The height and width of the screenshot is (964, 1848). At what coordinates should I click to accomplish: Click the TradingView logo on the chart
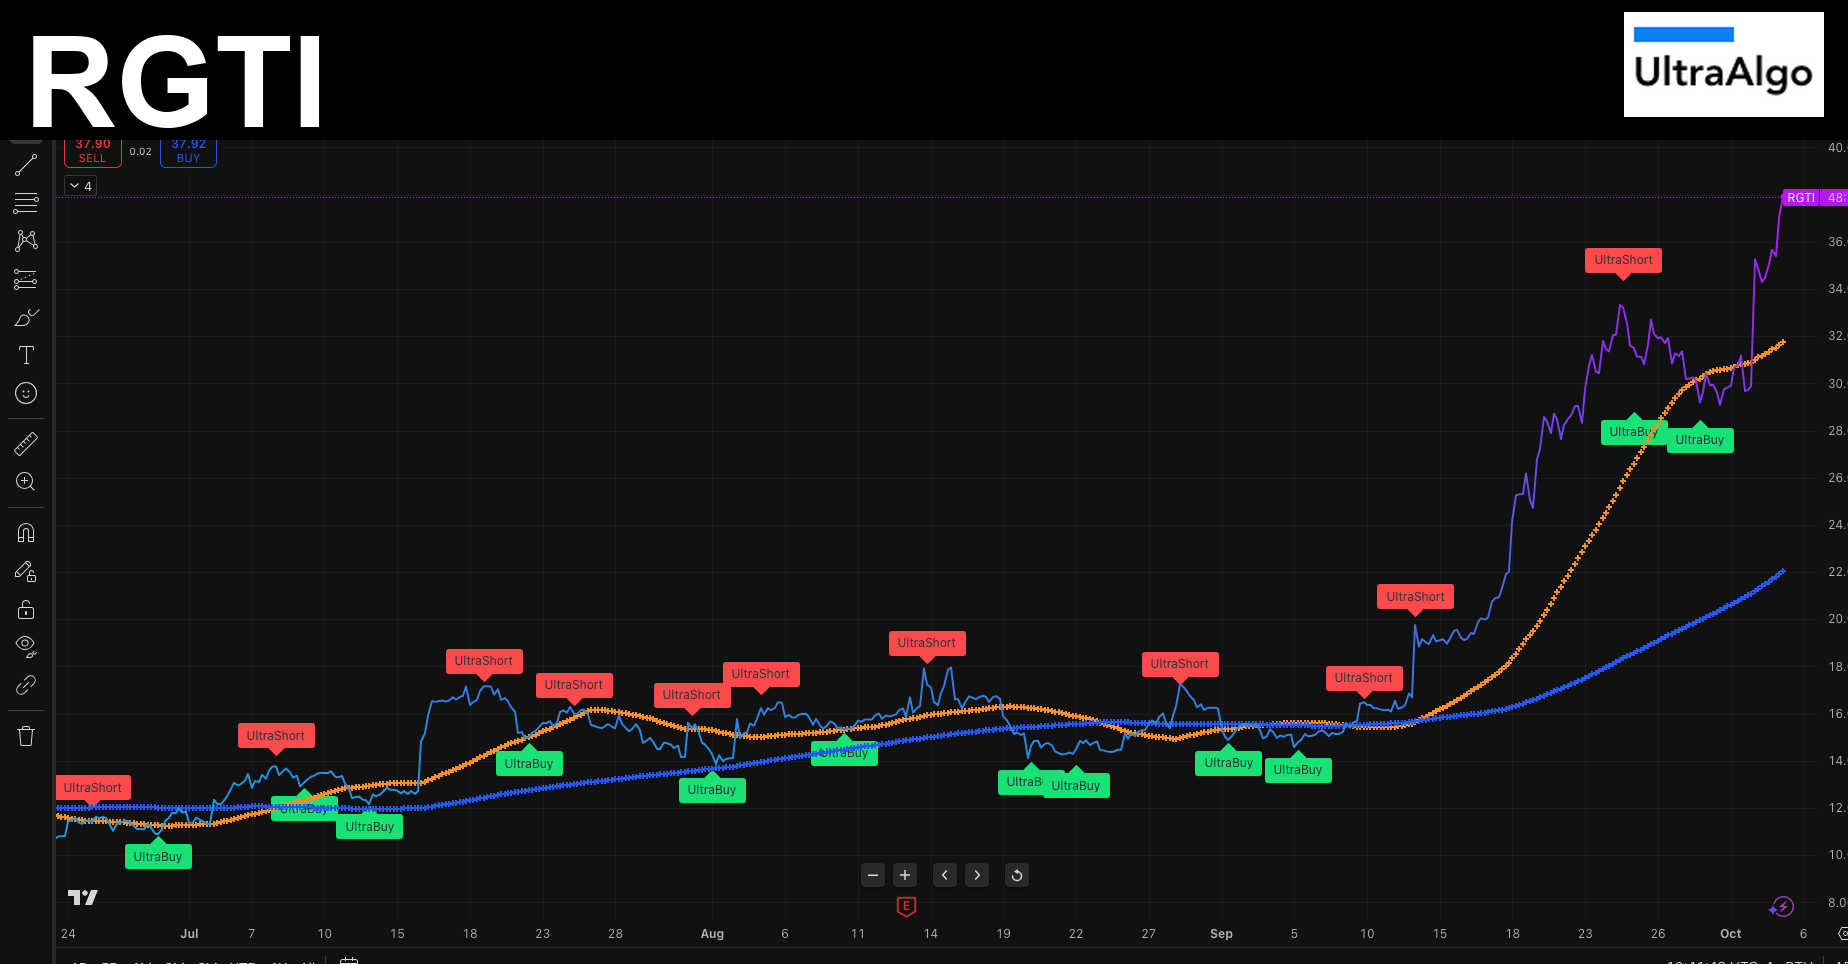(82, 897)
